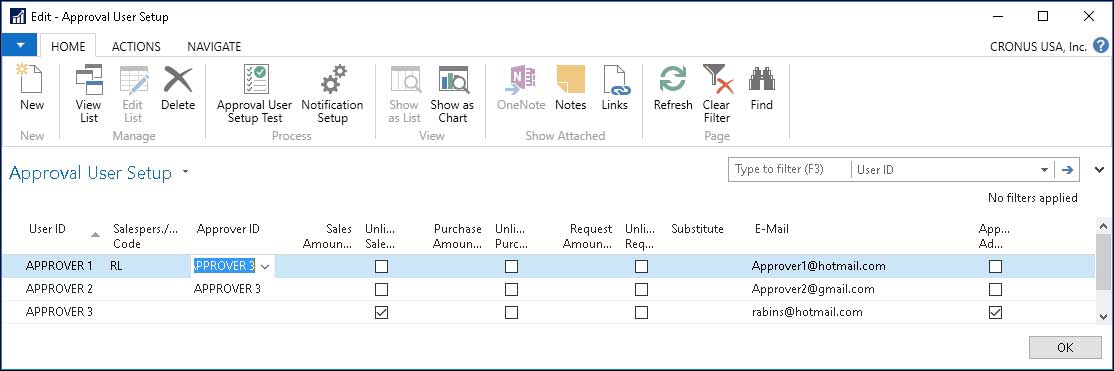Toggle Unlimited Request for APPROVER 3

(641, 312)
